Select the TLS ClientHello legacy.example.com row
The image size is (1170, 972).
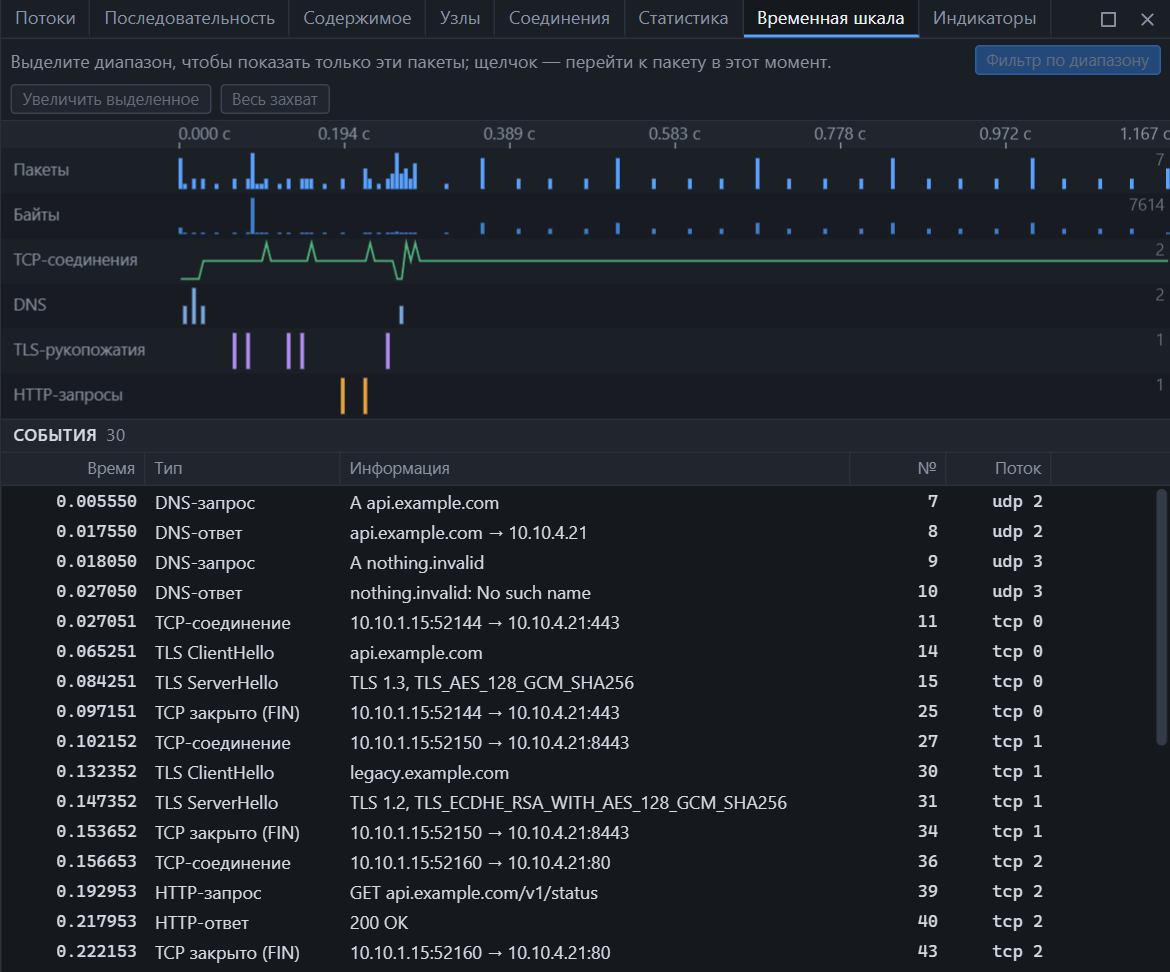[578, 772]
